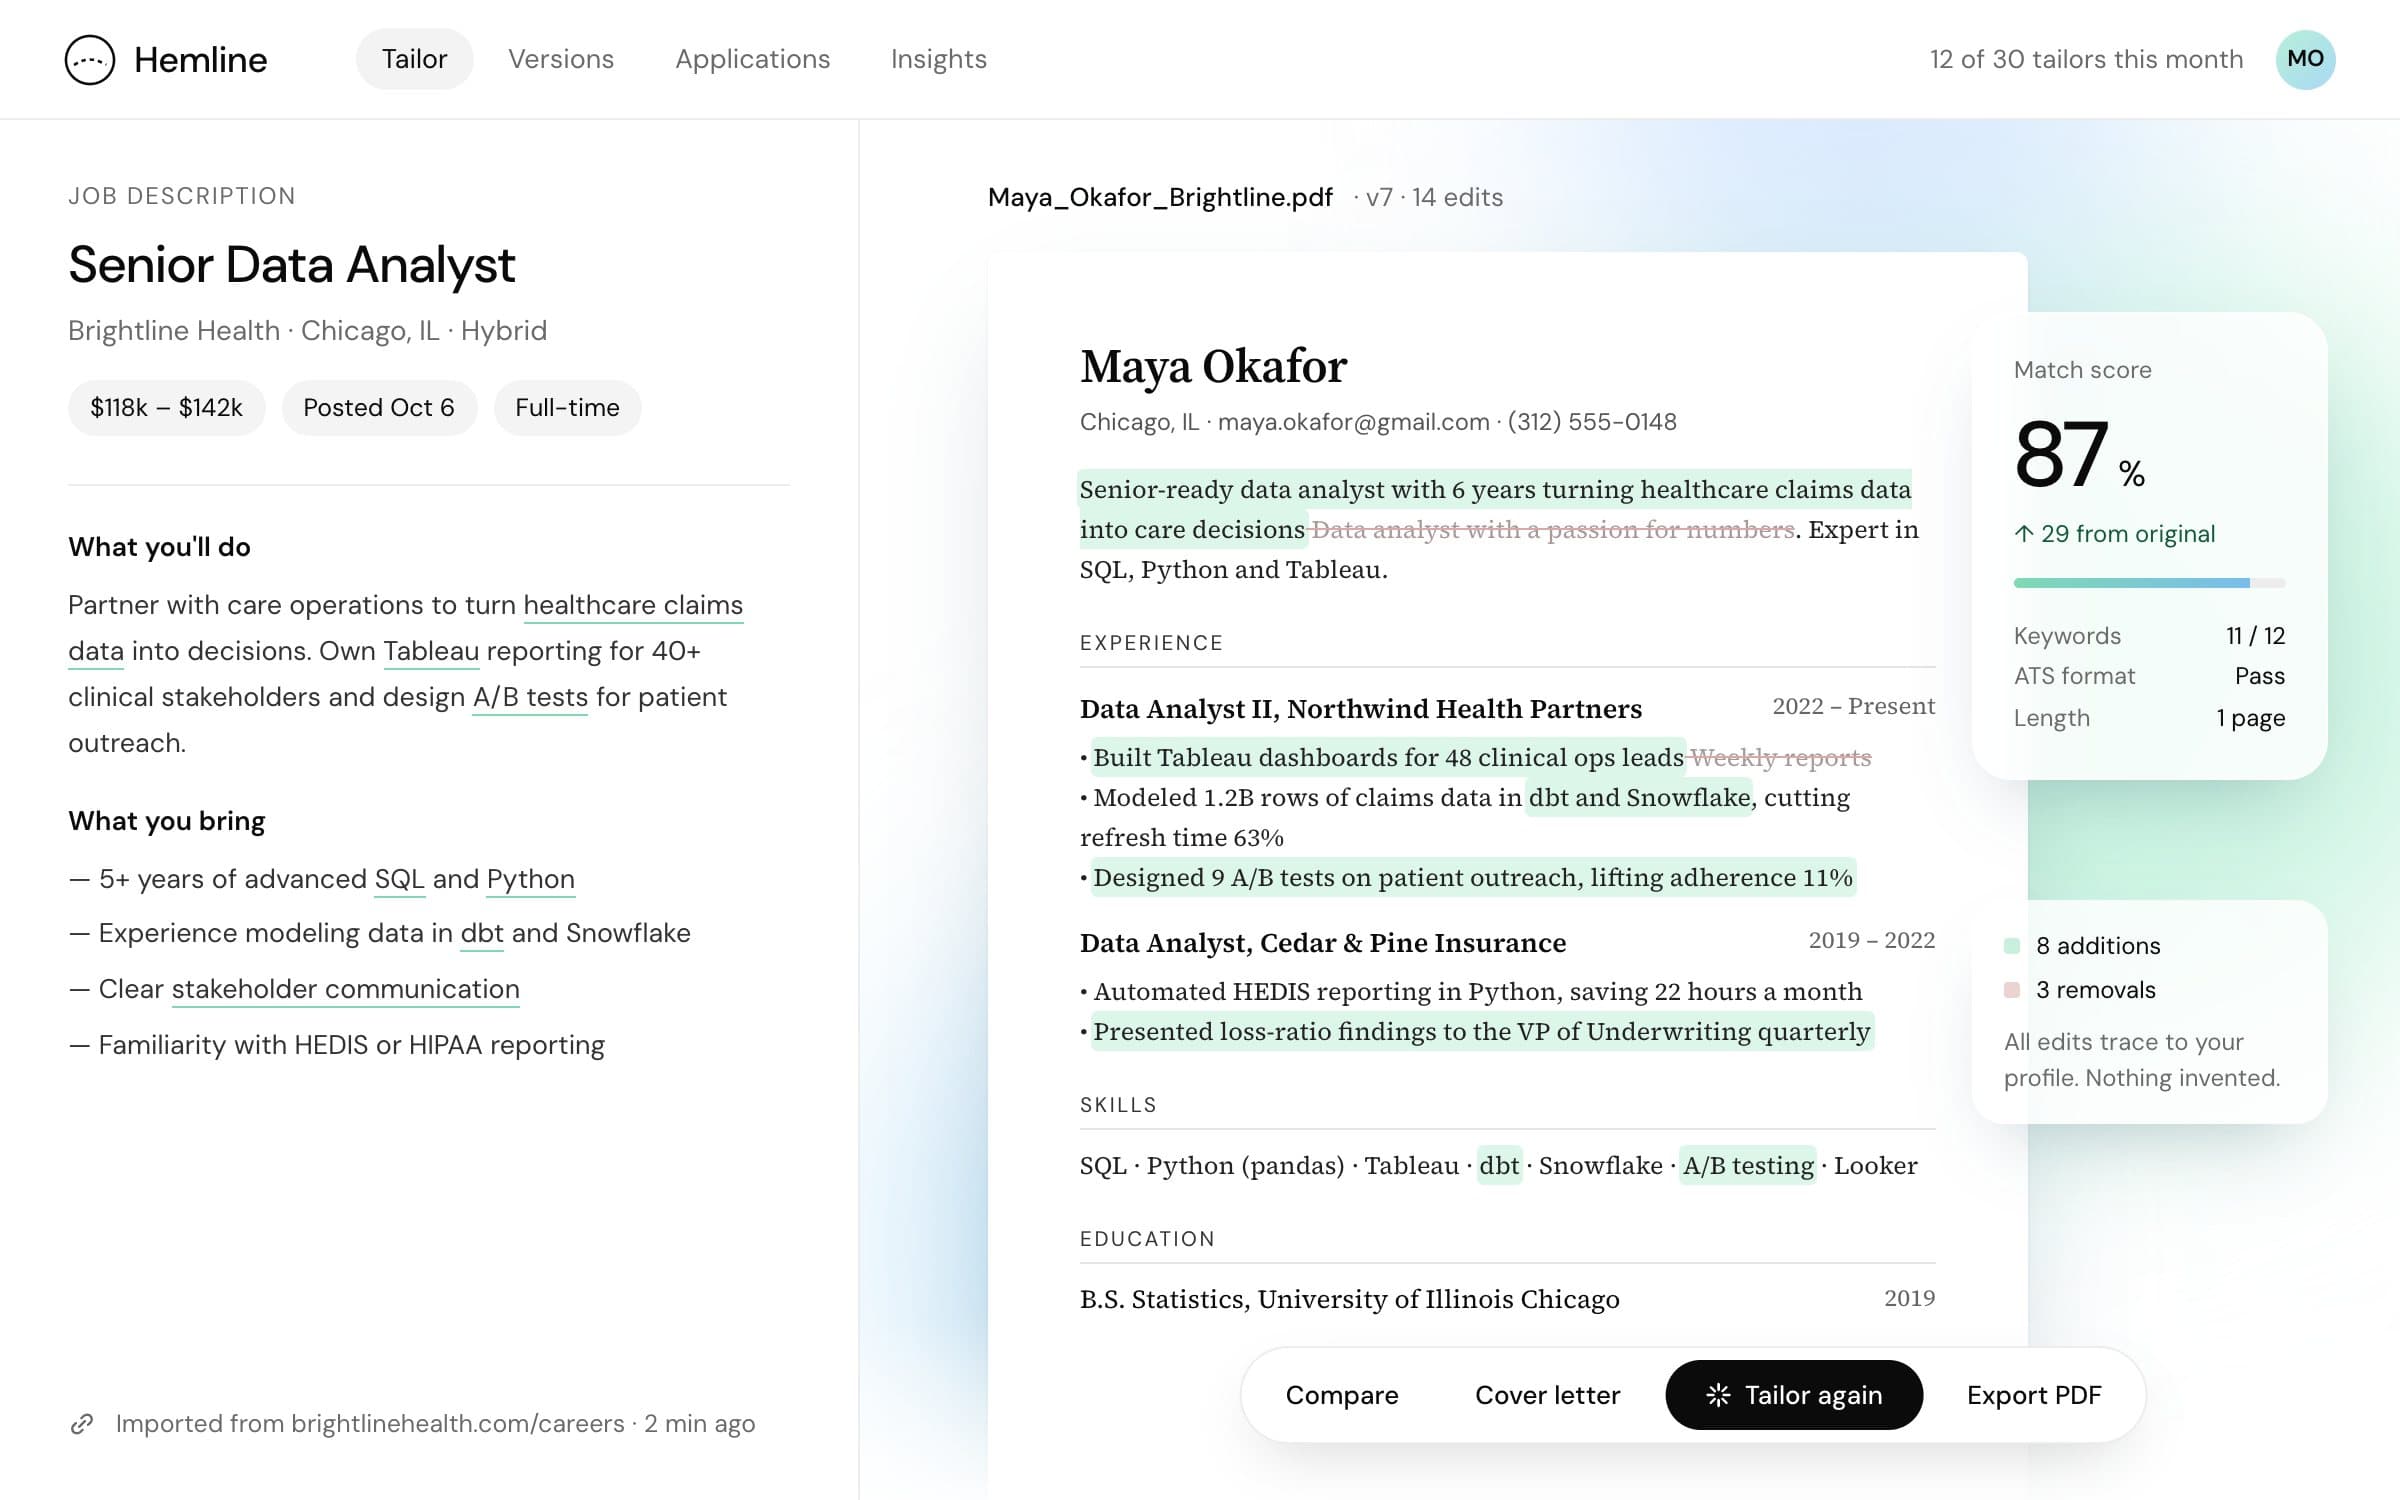Click 12 of 30 tailors this month

2086,59
